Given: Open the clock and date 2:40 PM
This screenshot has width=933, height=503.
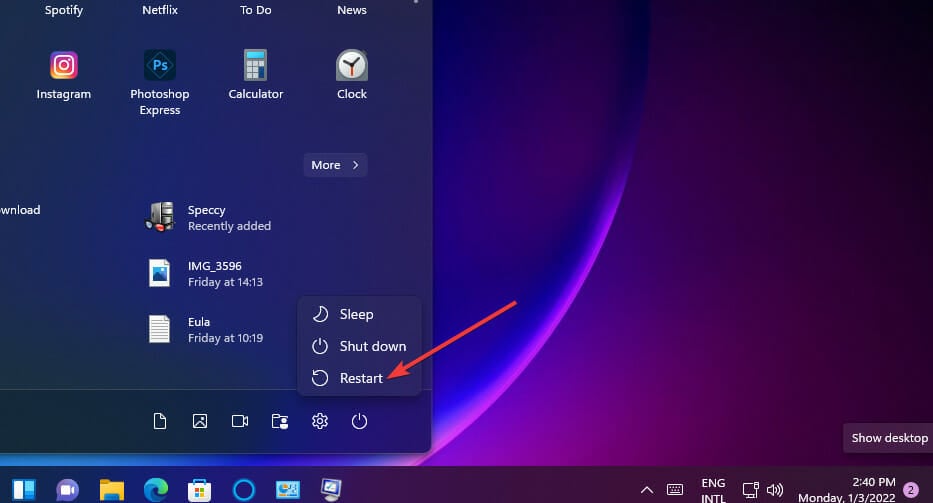Looking at the screenshot, I should [x=846, y=489].
